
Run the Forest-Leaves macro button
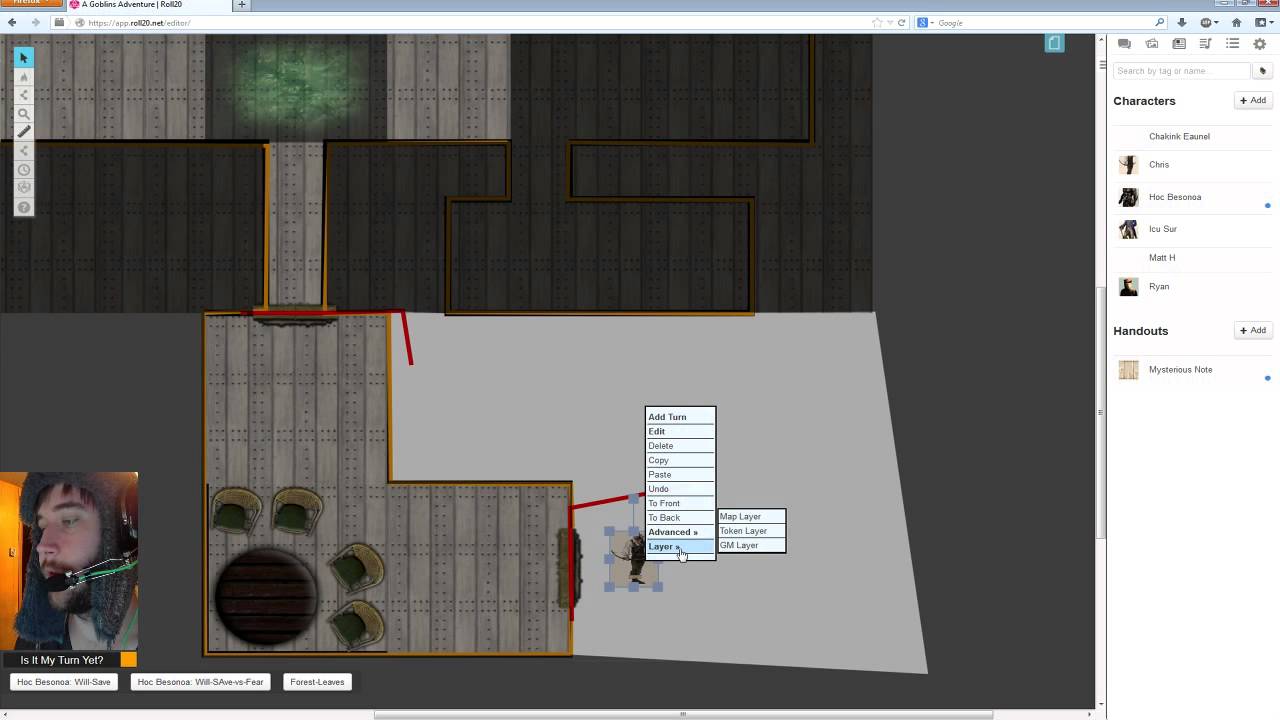tap(317, 682)
